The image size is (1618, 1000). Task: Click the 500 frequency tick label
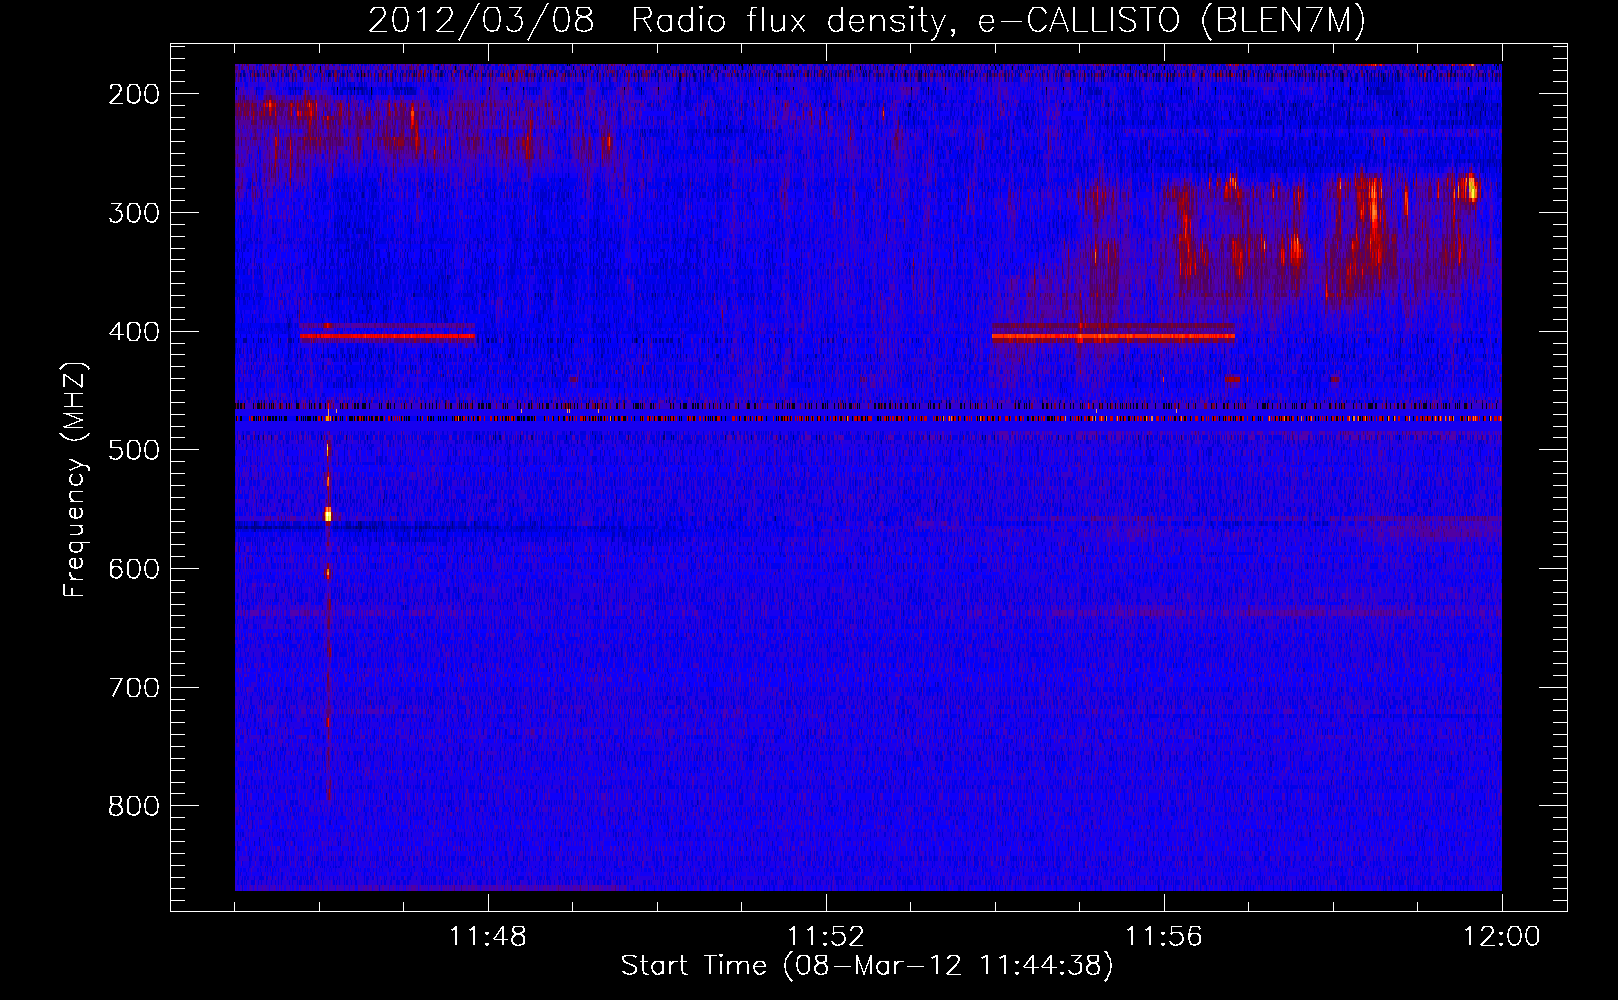pos(133,450)
